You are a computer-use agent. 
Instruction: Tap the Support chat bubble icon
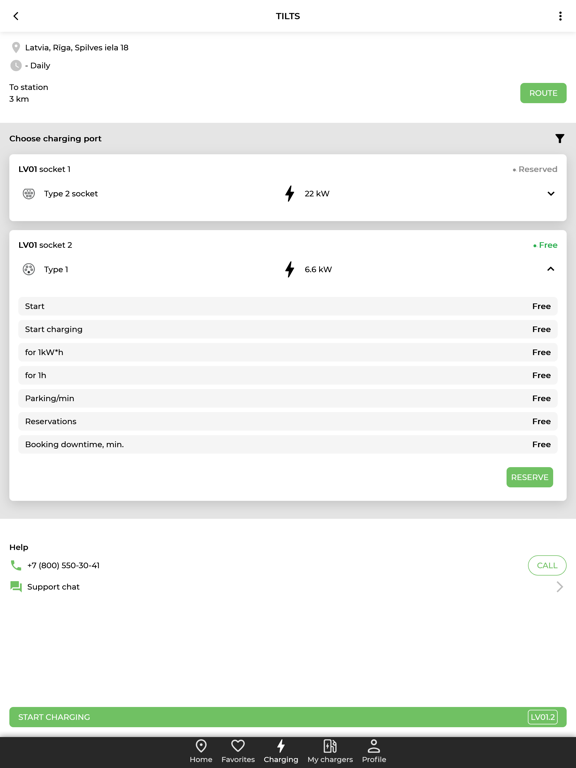point(16,587)
